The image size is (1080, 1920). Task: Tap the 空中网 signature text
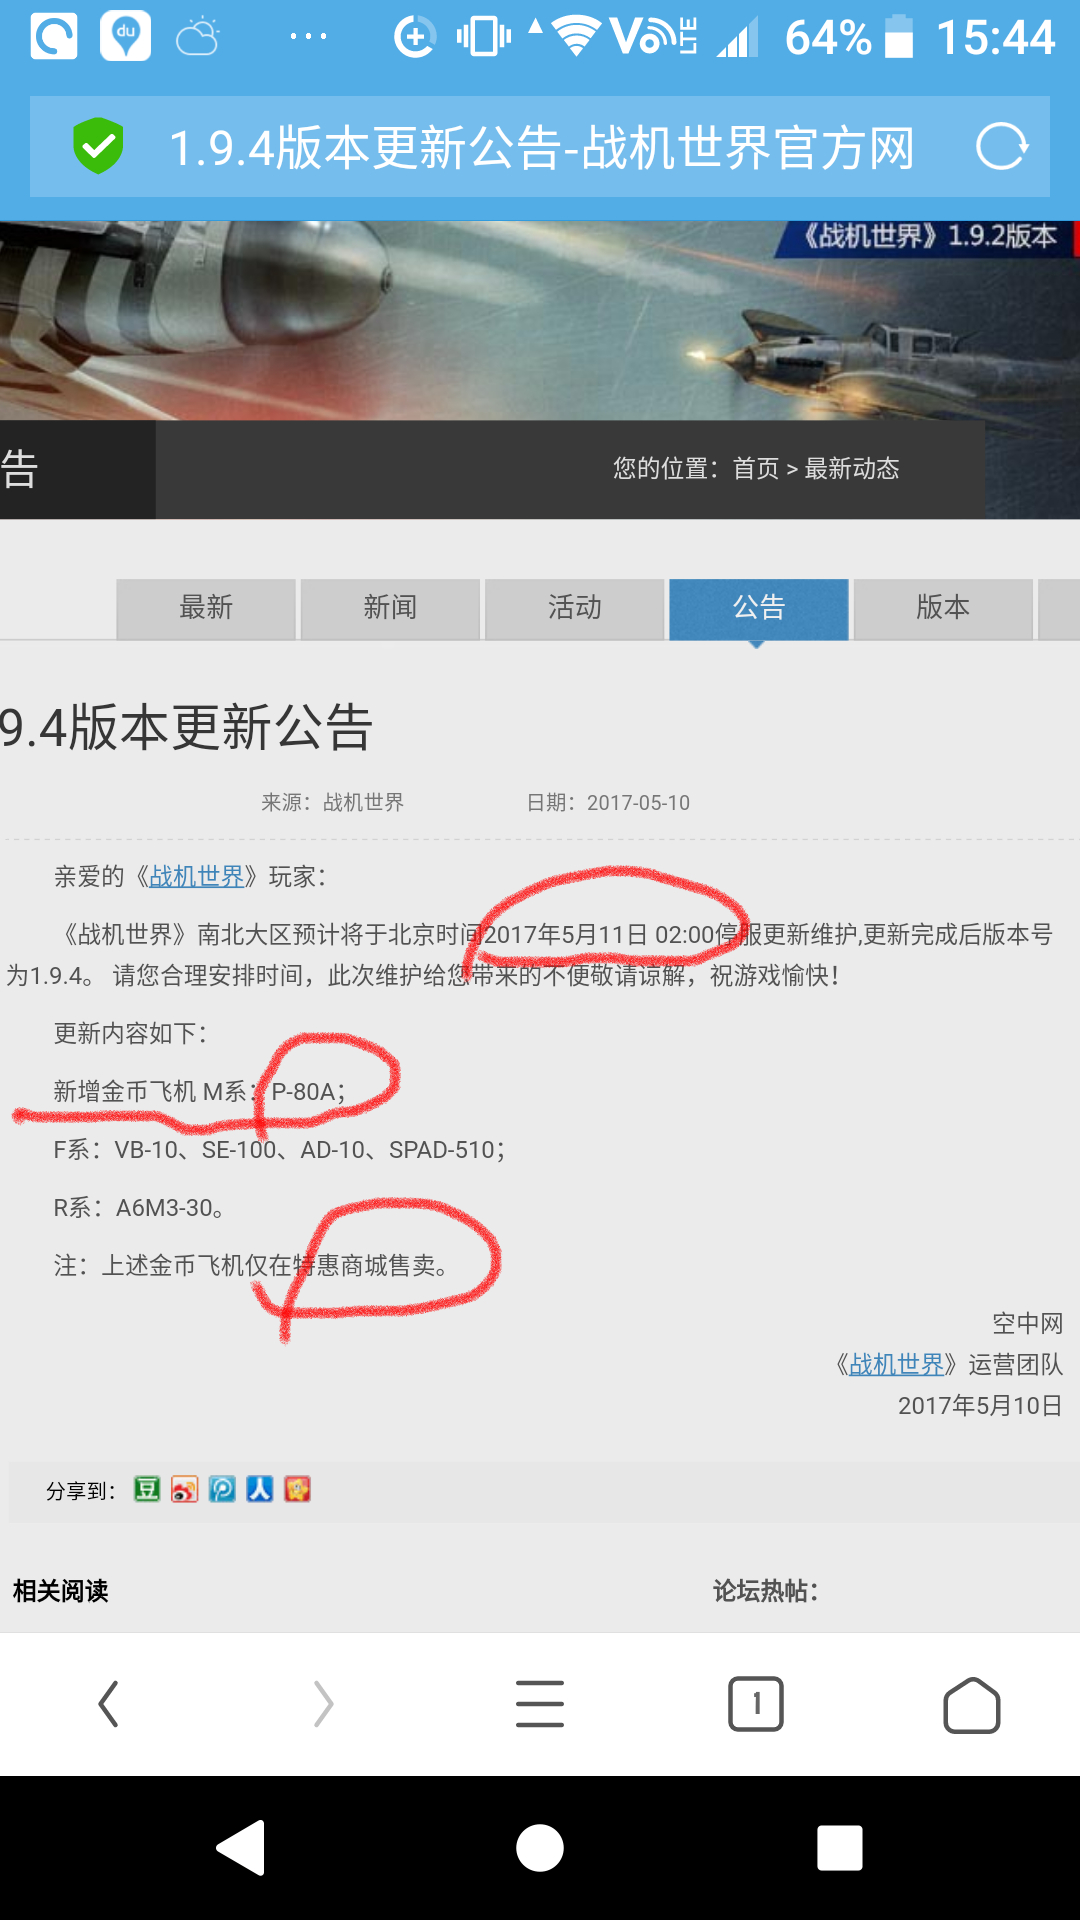(x=1027, y=1324)
